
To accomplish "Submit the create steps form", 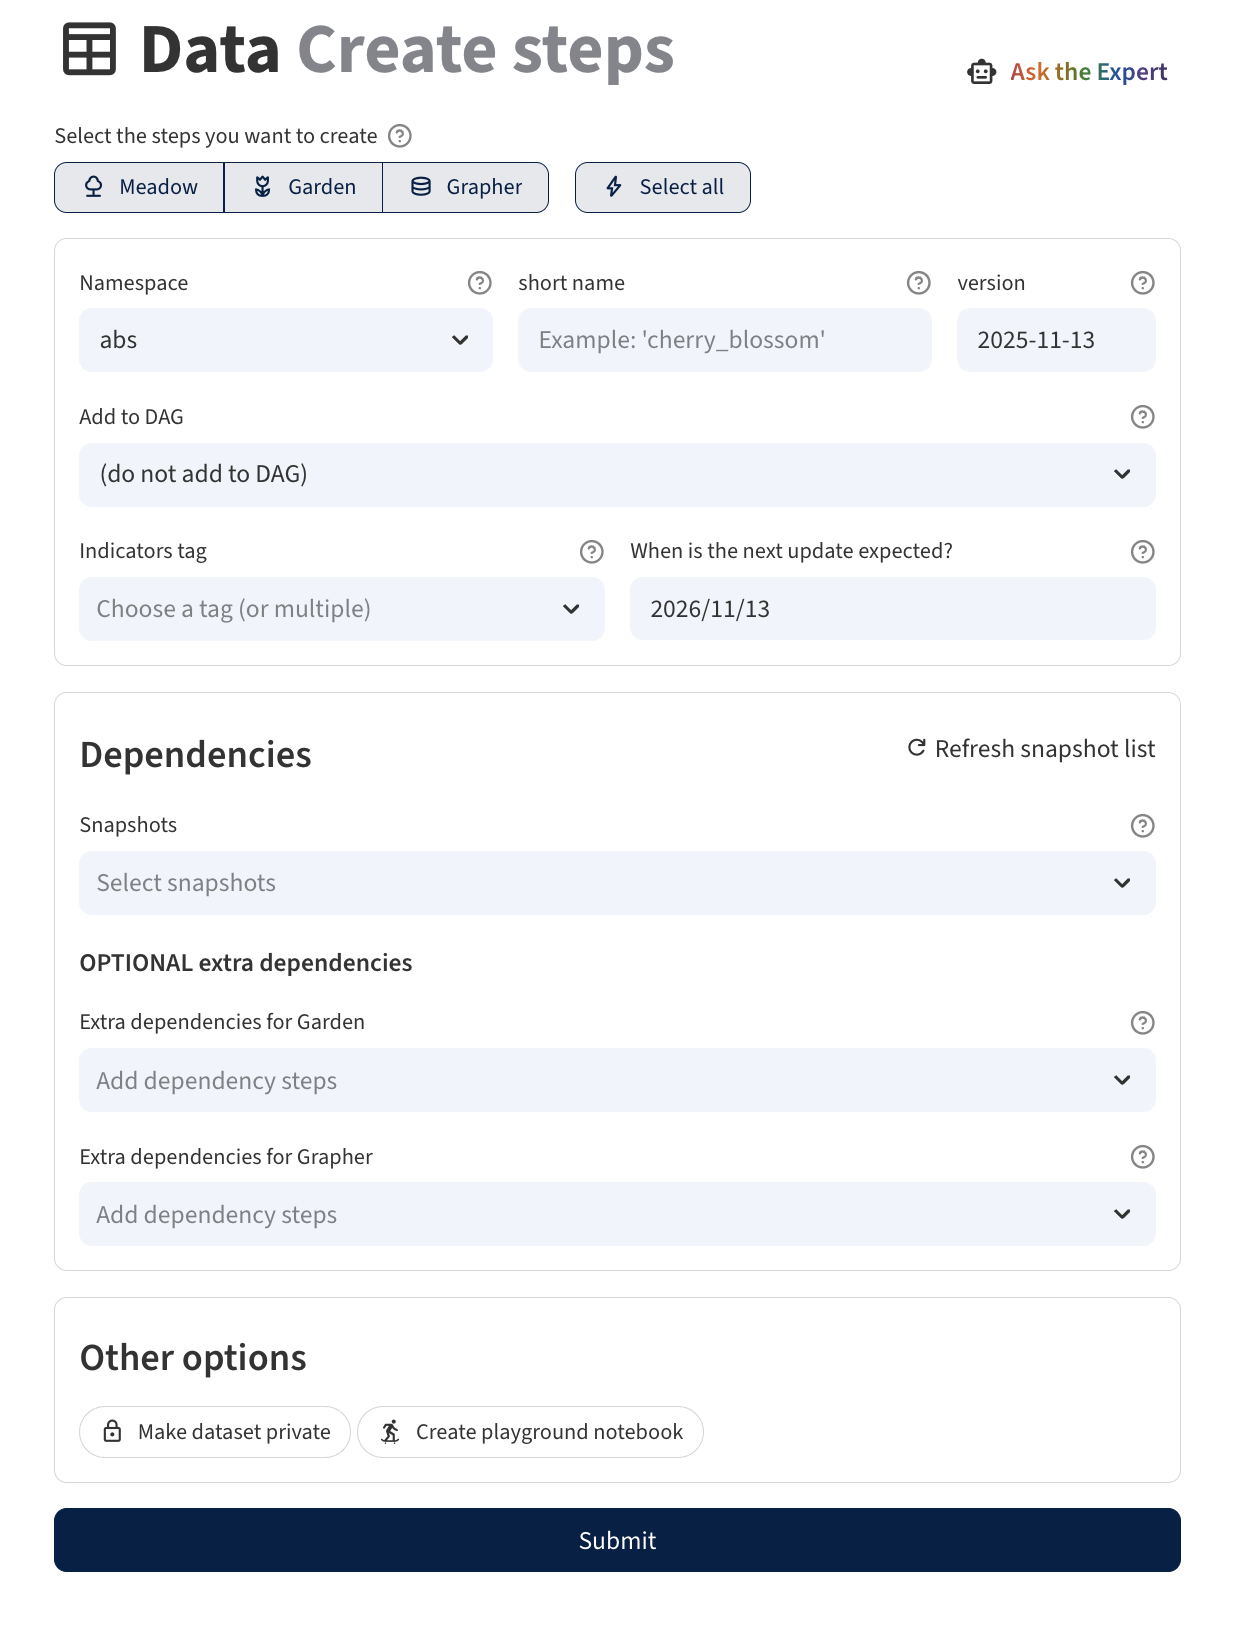I will 618,1540.
